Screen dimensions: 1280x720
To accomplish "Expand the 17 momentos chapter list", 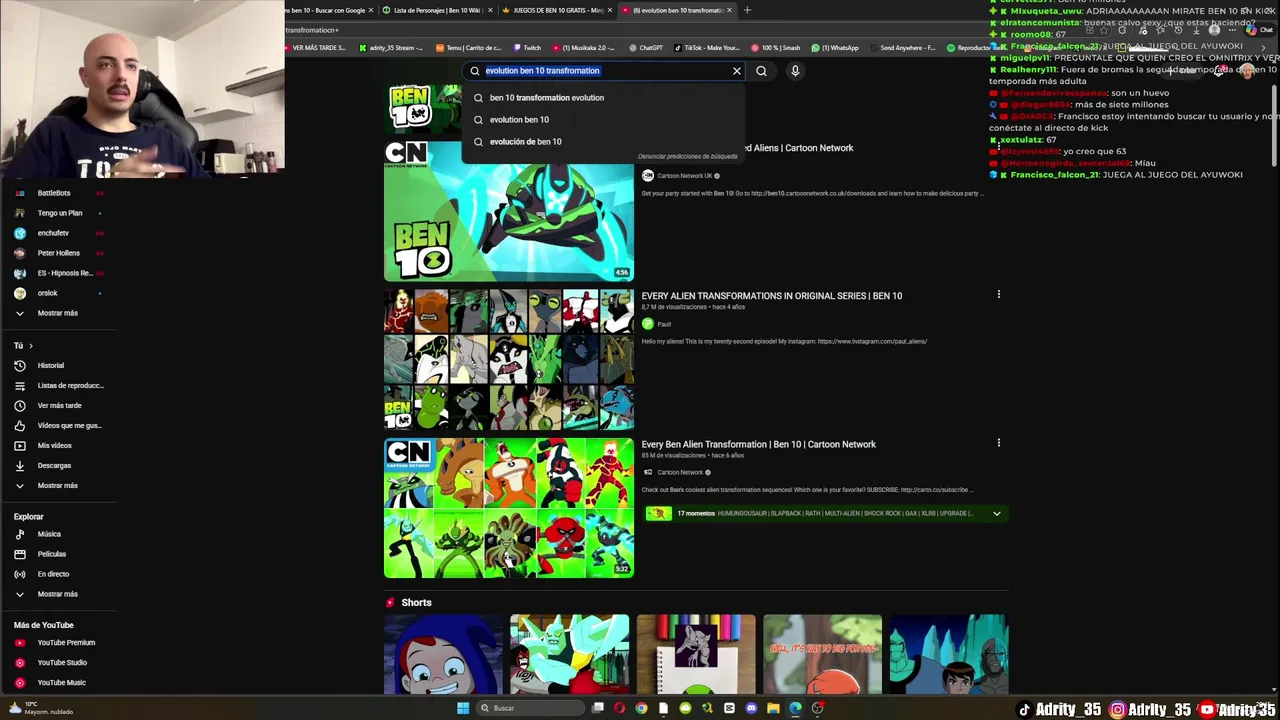I will click(996, 513).
